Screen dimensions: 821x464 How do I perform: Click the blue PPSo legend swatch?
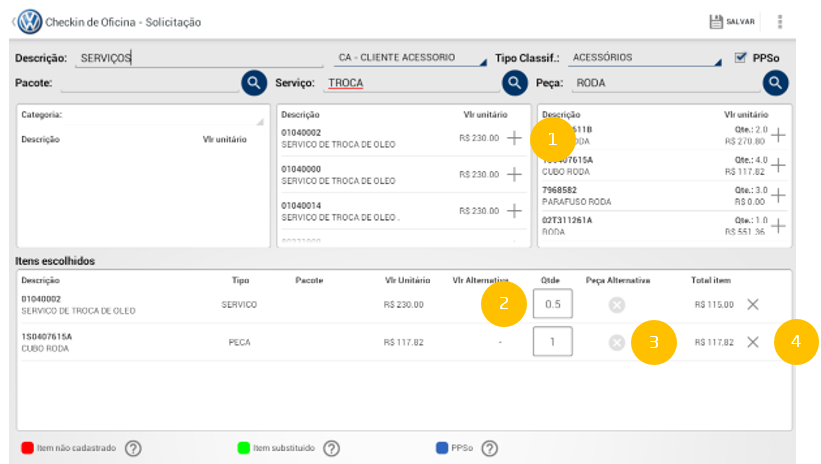click(x=442, y=448)
